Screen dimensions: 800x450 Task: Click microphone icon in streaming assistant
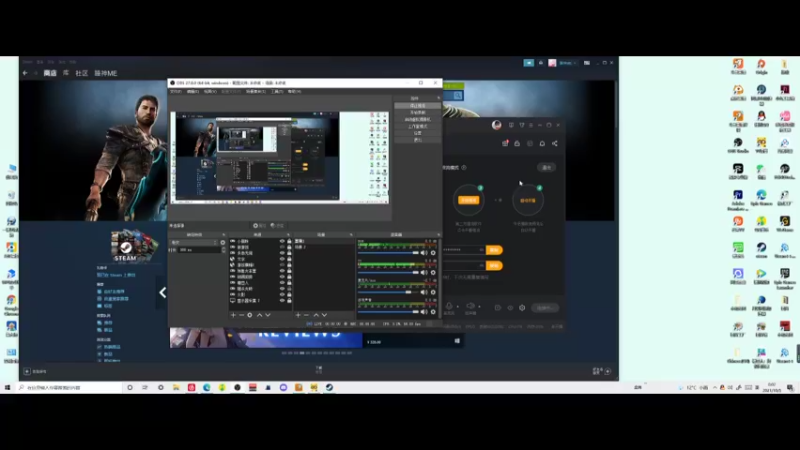click(x=449, y=307)
